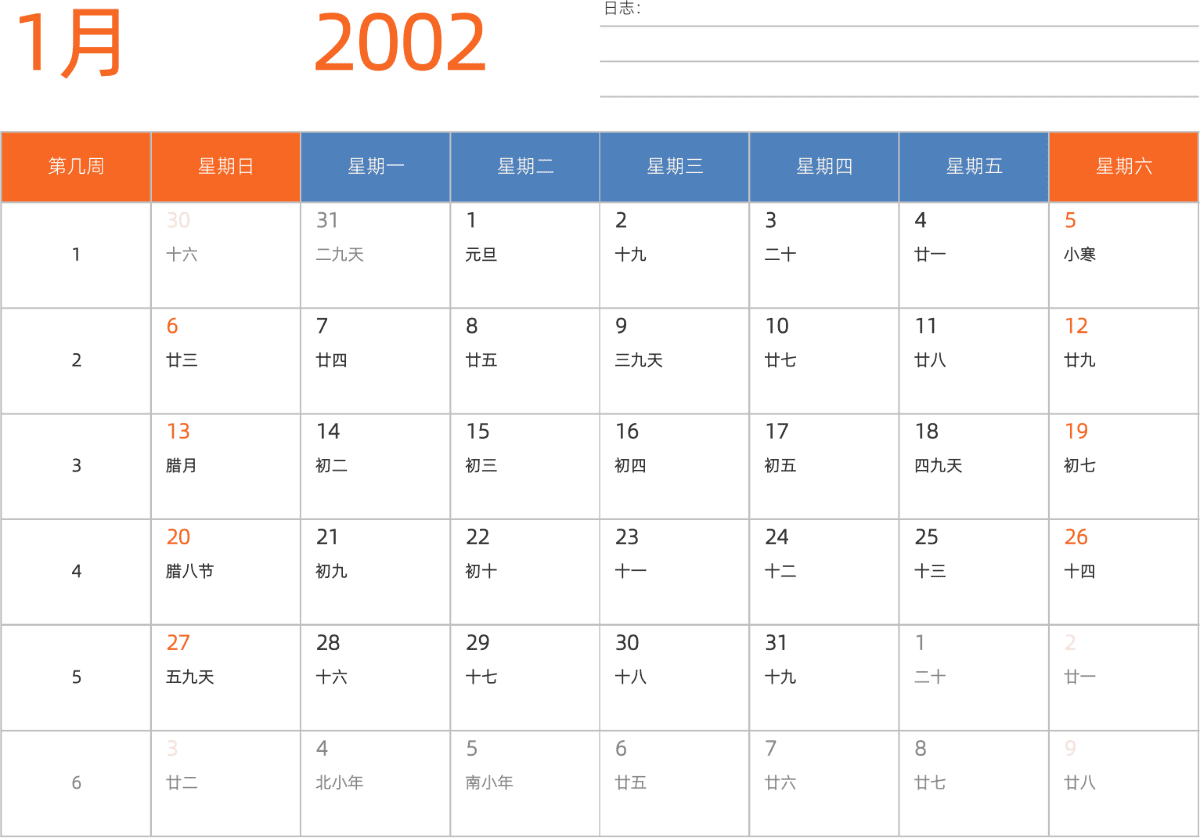The image size is (1200, 838).
Task: Choose greyed day 1 marked 二十
Action: click(x=974, y=678)
